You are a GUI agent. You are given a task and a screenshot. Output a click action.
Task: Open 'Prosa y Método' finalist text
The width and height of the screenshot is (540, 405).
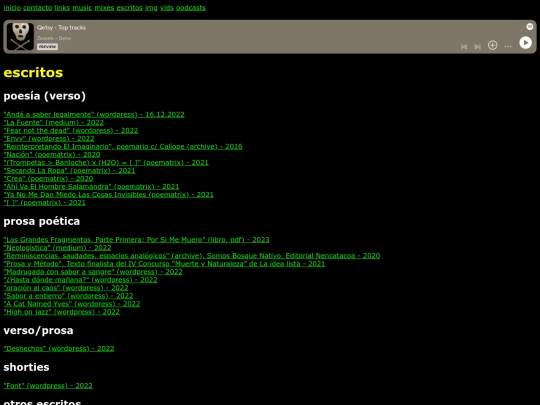coord(164,264)
